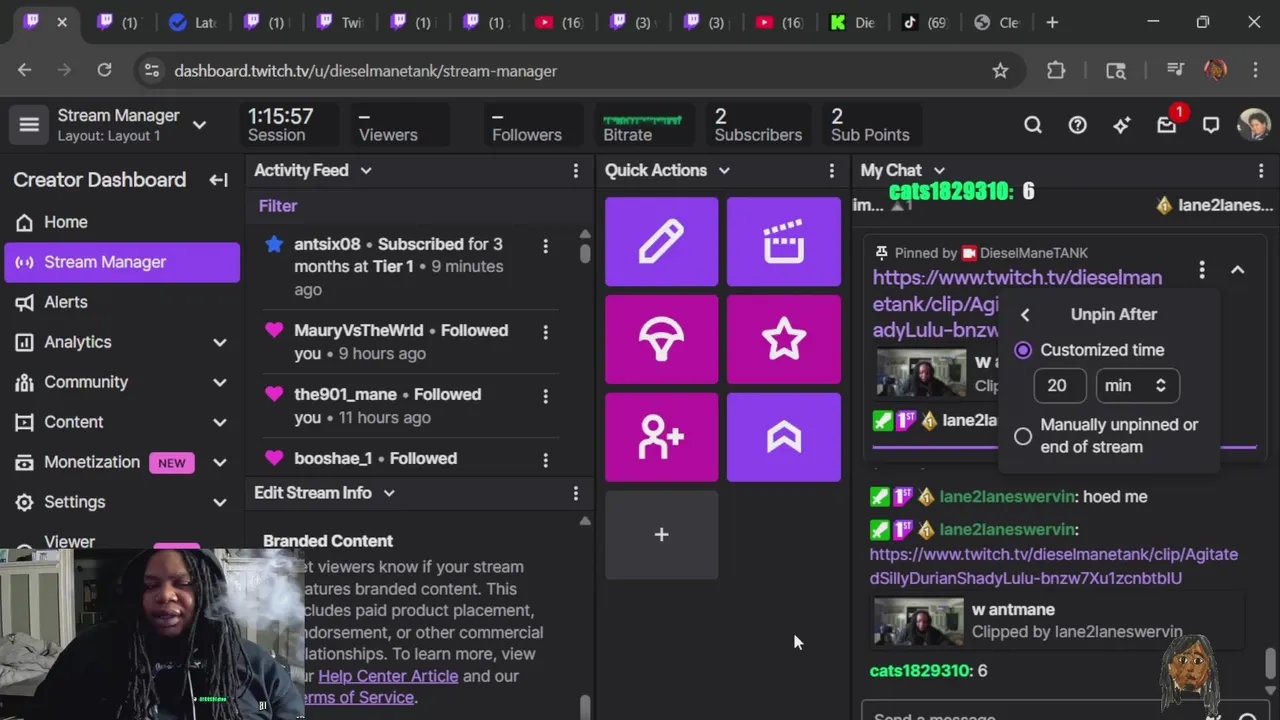Click the Filter link in Activity Feed
Image resolution: width=1280 pixels, height=720 pixels.
click(278, 206)
